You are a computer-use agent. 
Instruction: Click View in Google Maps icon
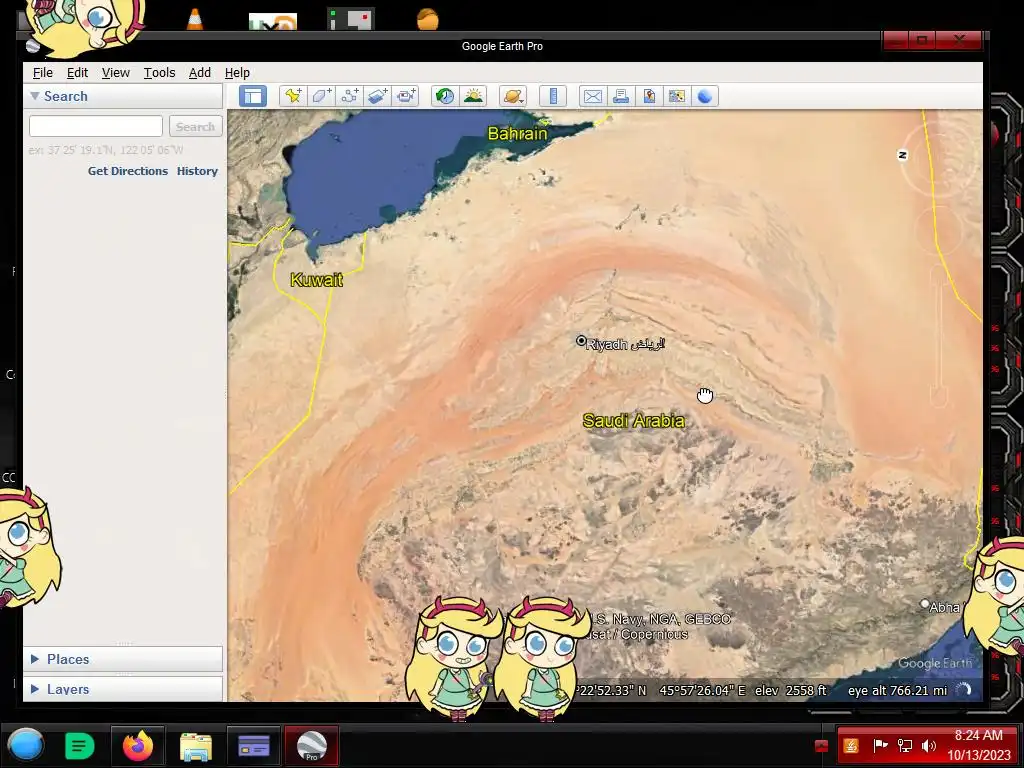pos(677,97)
